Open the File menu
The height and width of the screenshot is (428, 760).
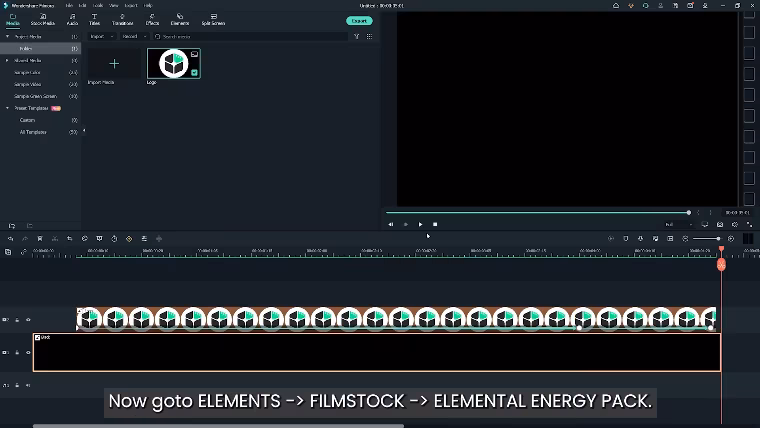tap(69, 6)
